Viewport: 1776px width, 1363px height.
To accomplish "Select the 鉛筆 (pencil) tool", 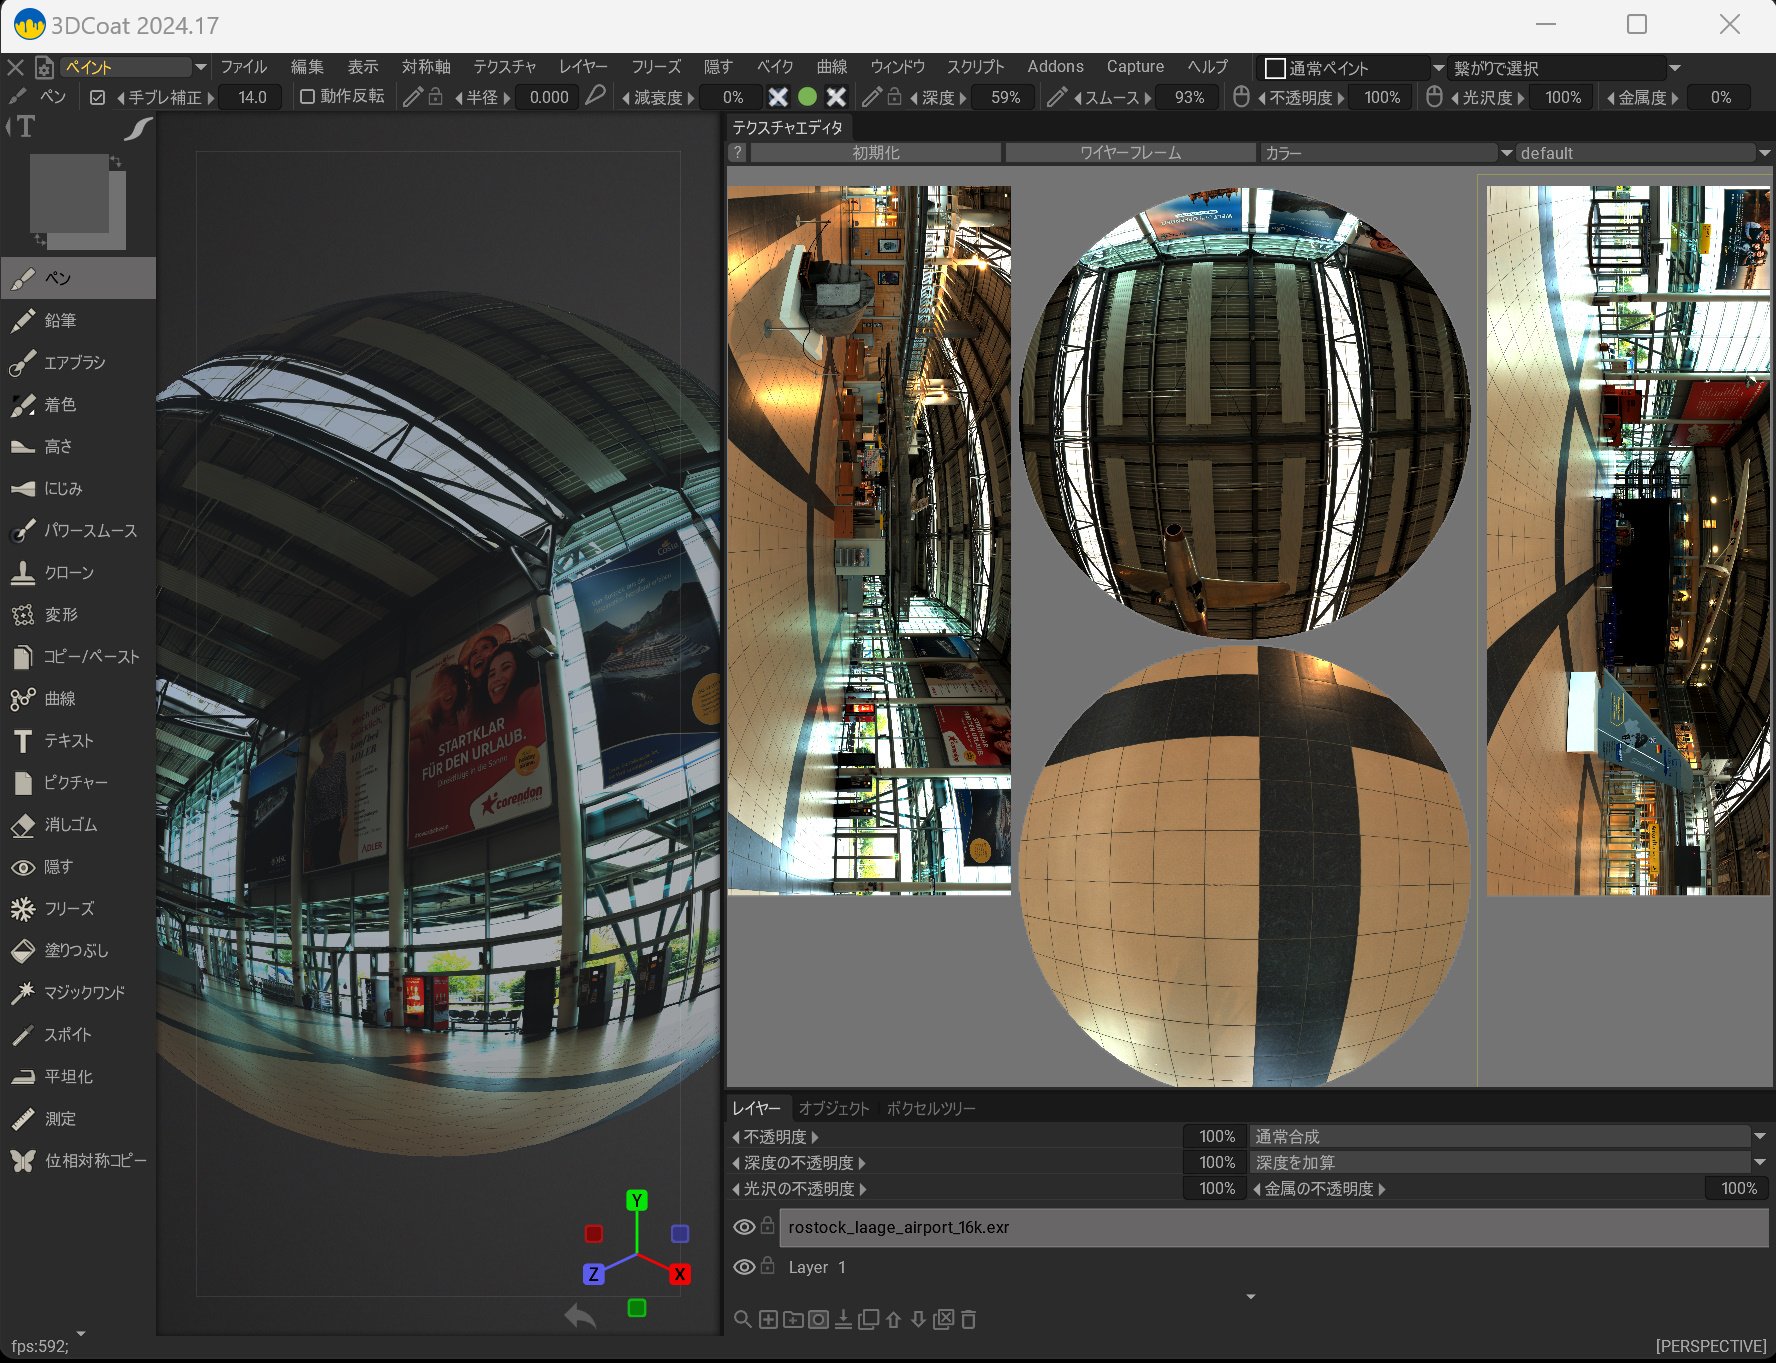I will pos(60,321).
